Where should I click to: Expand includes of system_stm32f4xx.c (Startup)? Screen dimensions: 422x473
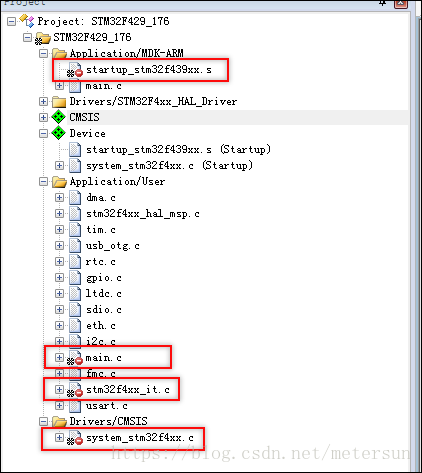59,165
